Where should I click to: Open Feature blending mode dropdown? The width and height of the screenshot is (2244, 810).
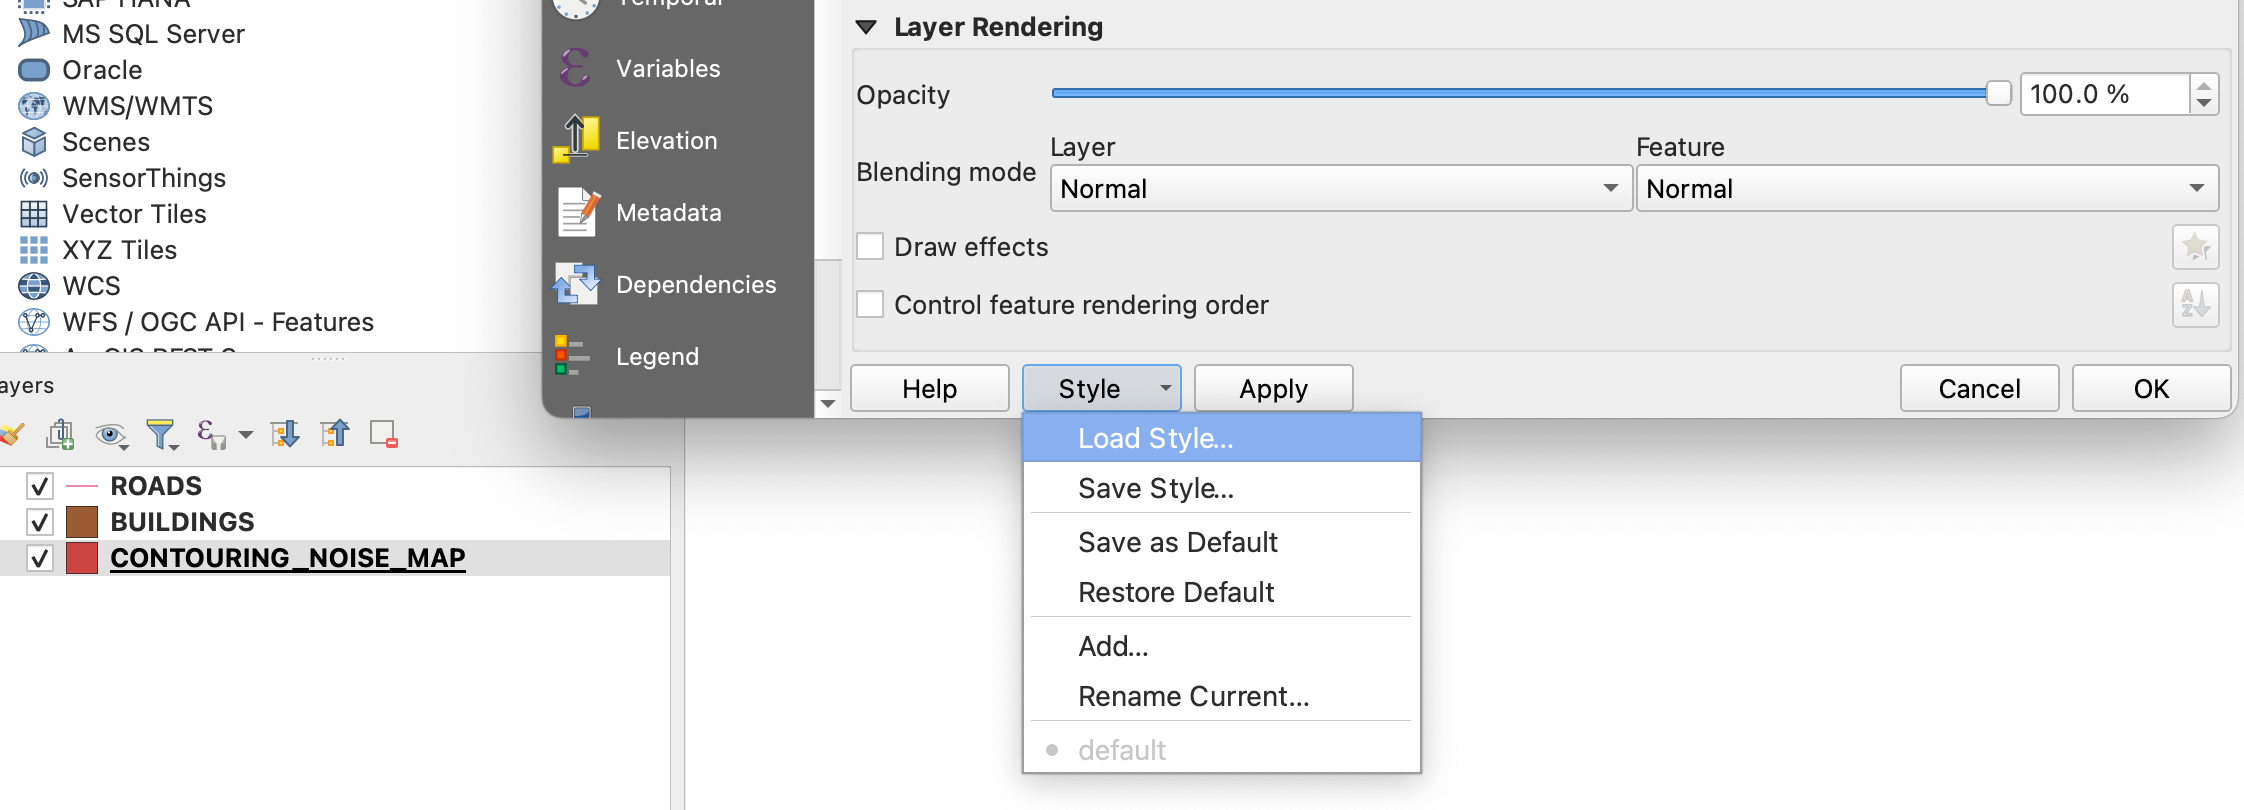[1927, 188]
